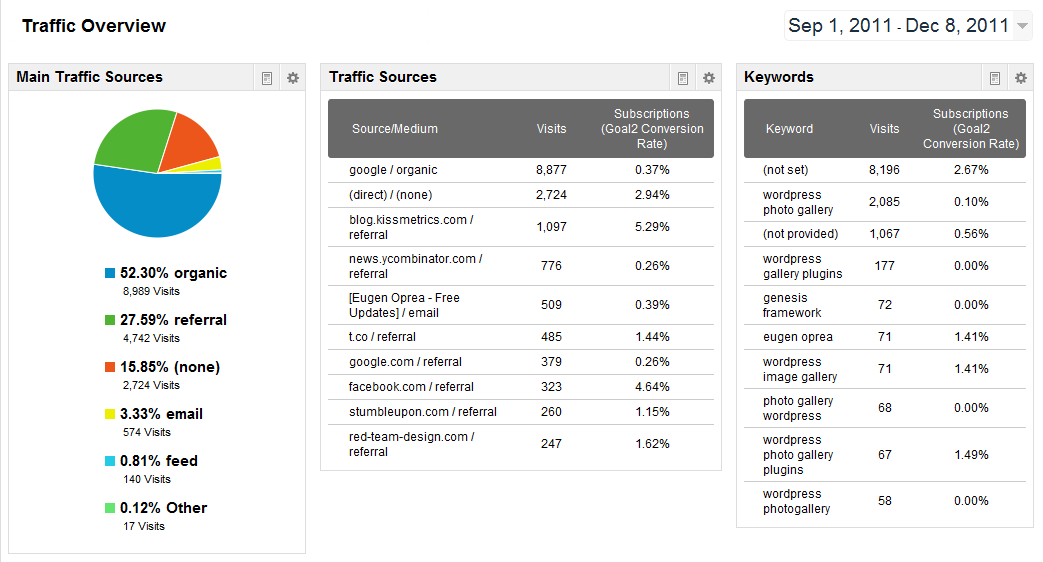Open blog.kissmetrics.com referral row
Screen dimensions: 1043x562
click(408, 227)
